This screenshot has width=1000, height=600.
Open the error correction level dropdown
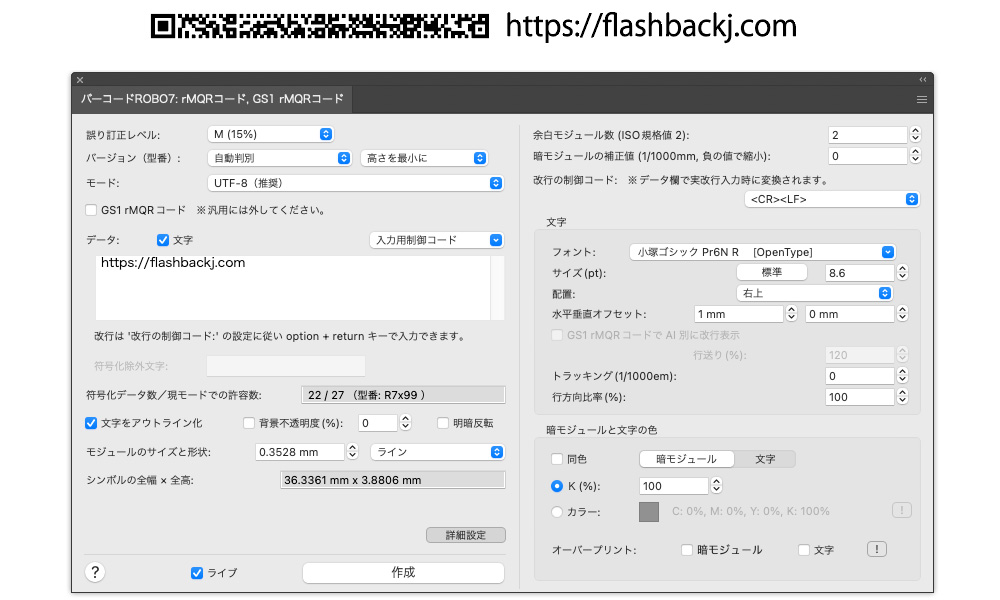270,134
